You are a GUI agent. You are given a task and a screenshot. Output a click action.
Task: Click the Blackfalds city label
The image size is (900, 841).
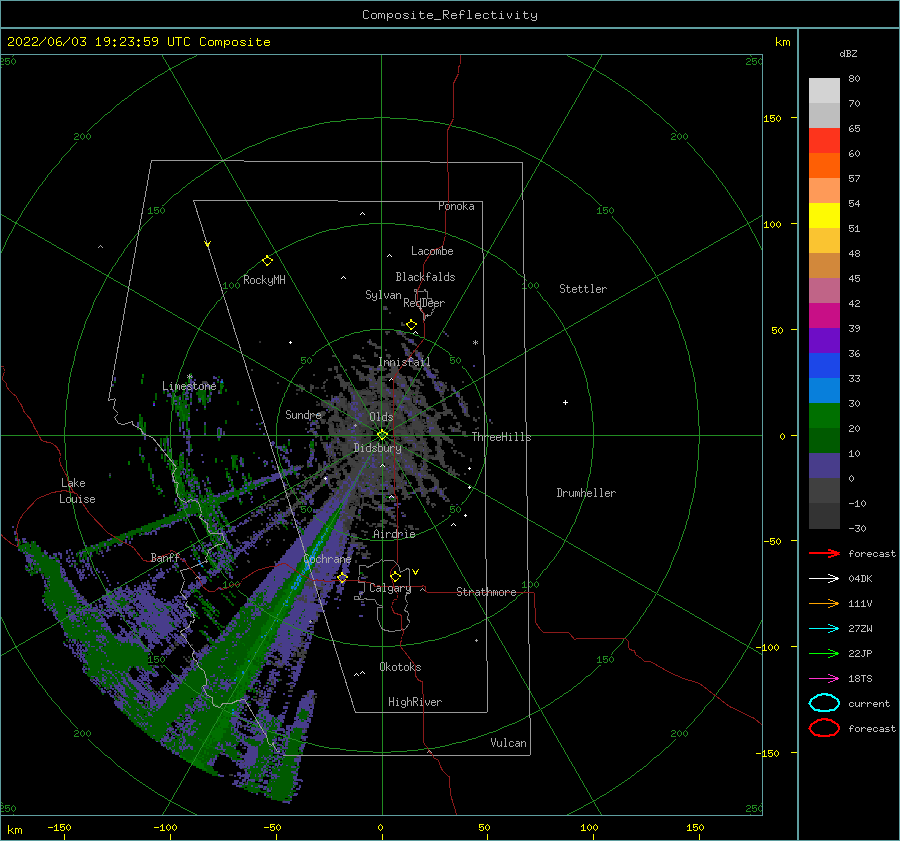coord(425,277)
